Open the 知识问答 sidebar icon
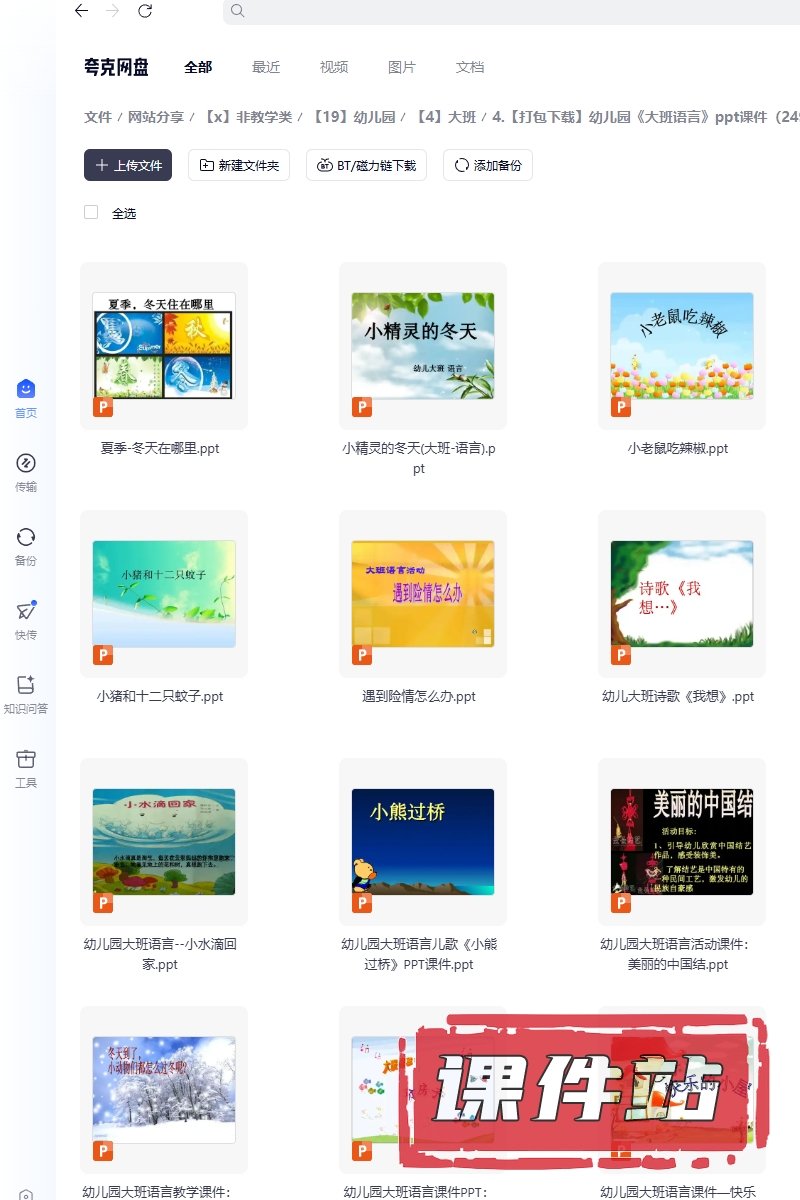The height and width of the screenshot is (1200, 800). click(26, 685)
